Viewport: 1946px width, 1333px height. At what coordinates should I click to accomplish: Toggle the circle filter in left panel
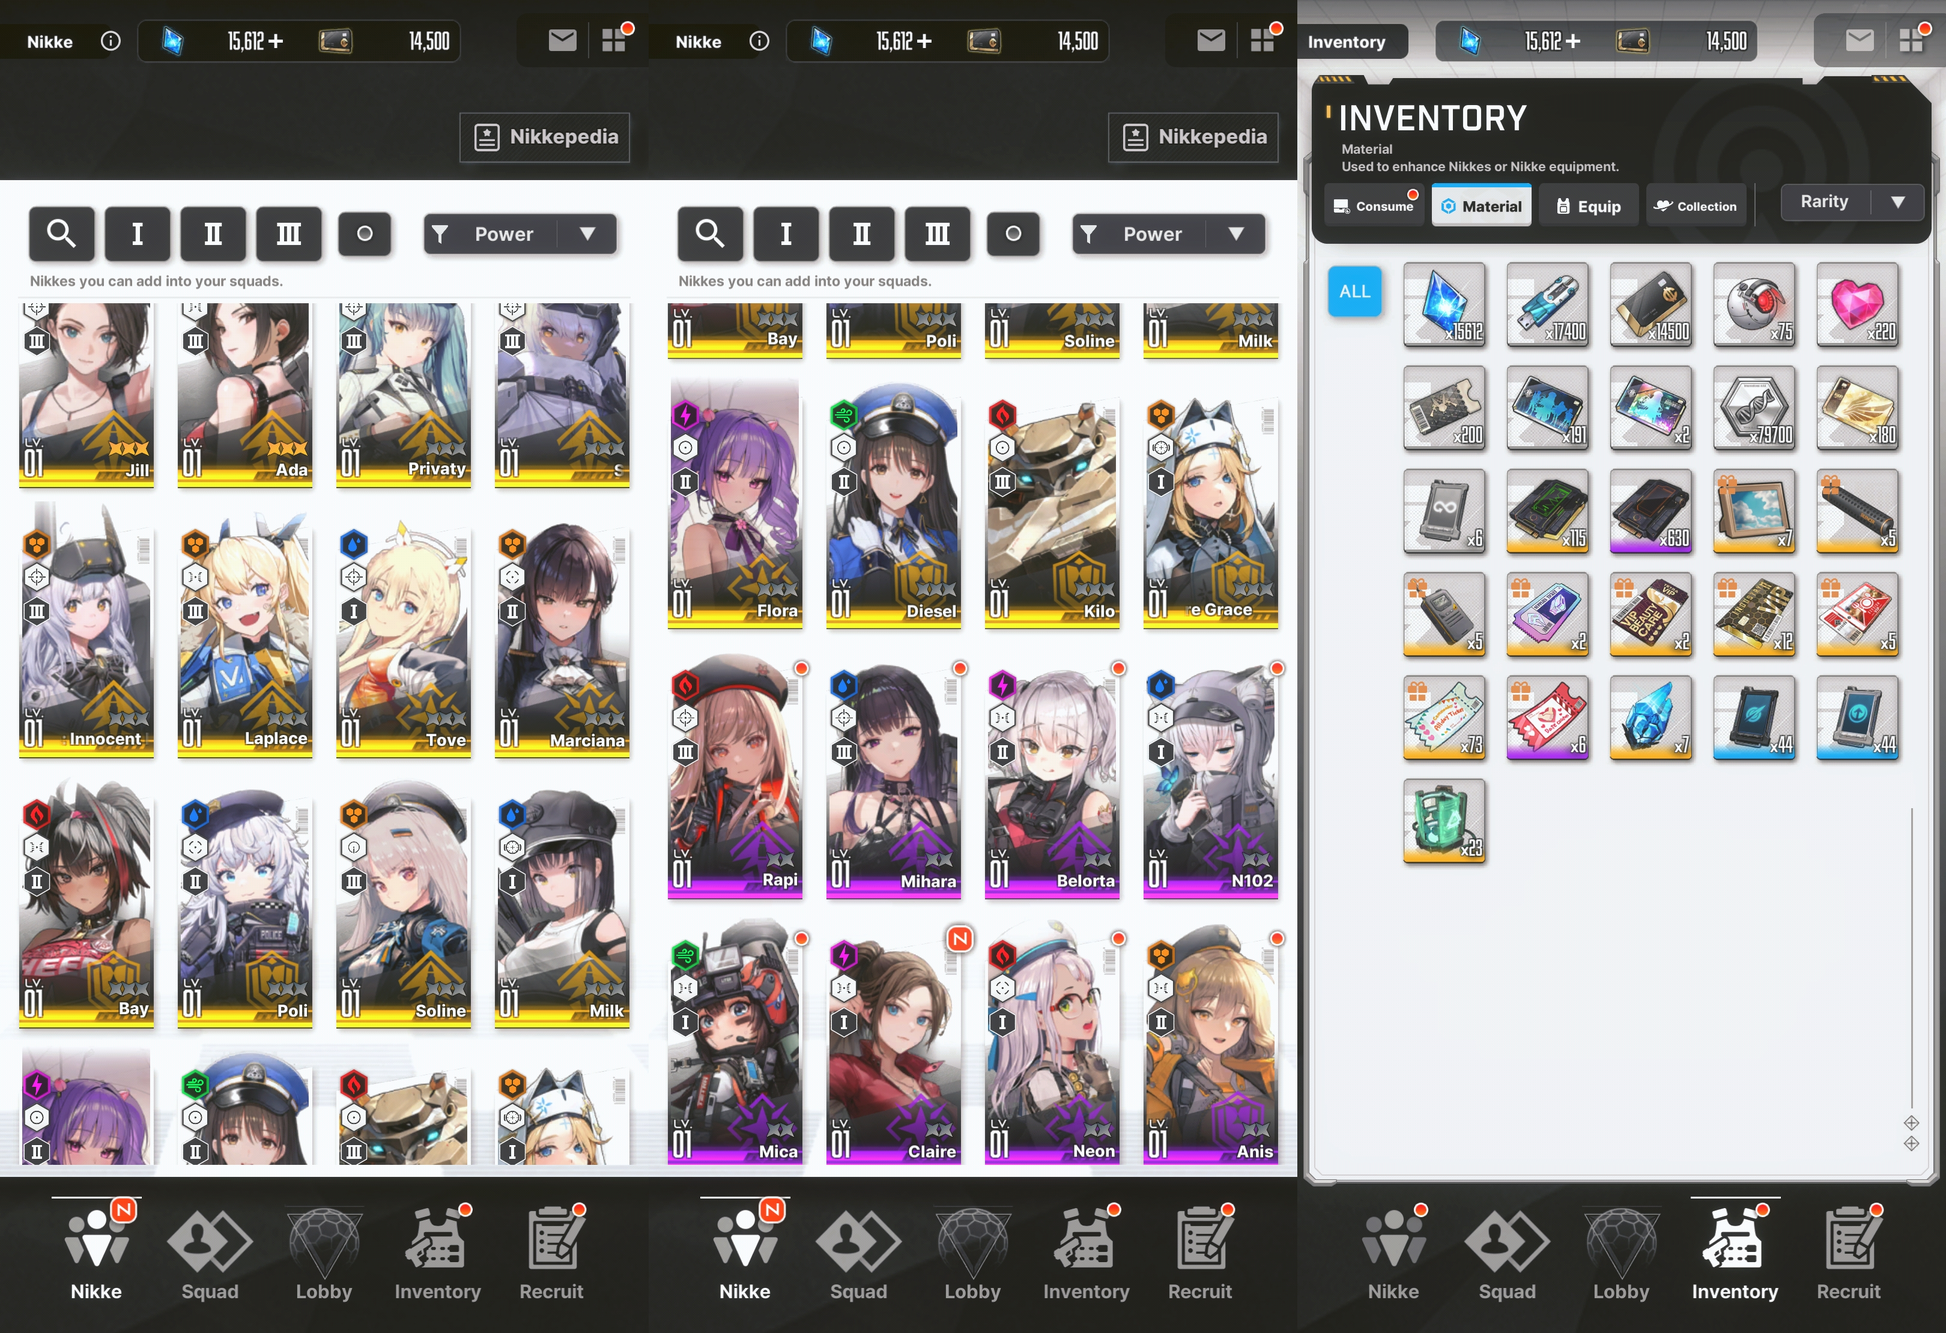(x=364, y=234)
